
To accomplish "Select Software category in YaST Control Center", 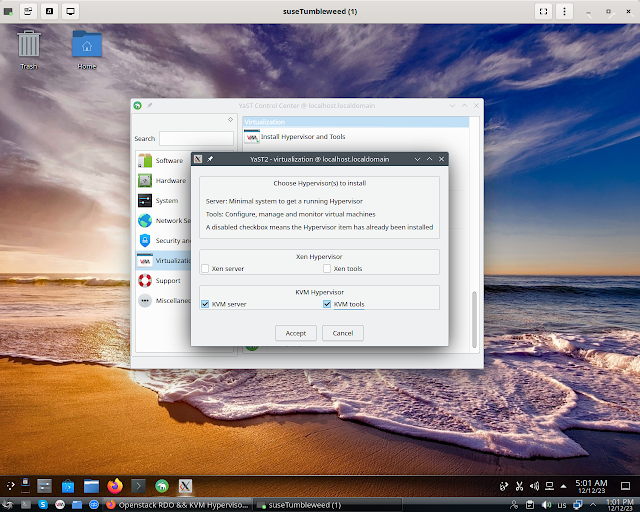I will [x=163, y=160].
